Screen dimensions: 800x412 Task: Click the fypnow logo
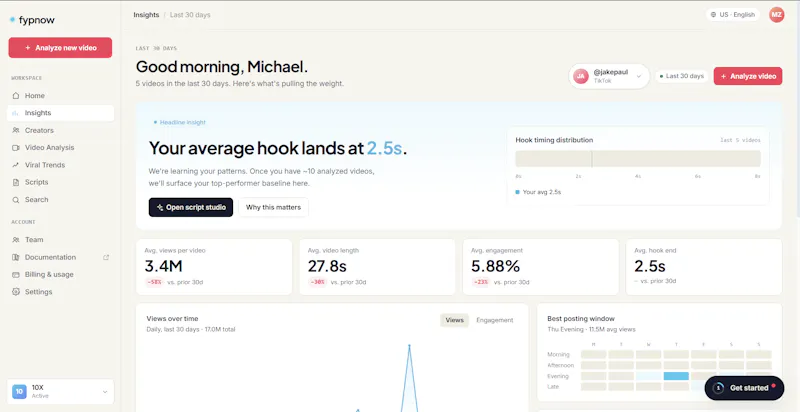tap(32, 20)
